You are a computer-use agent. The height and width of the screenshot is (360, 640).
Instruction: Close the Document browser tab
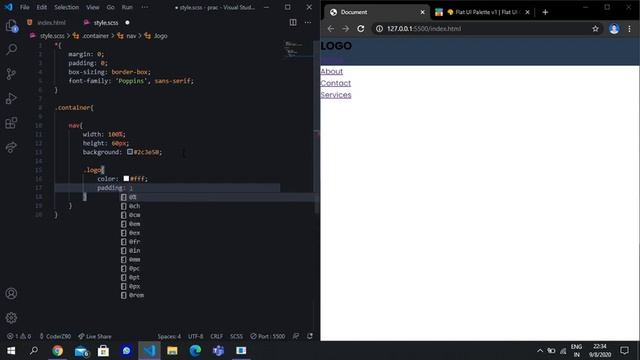pos(422,12)
